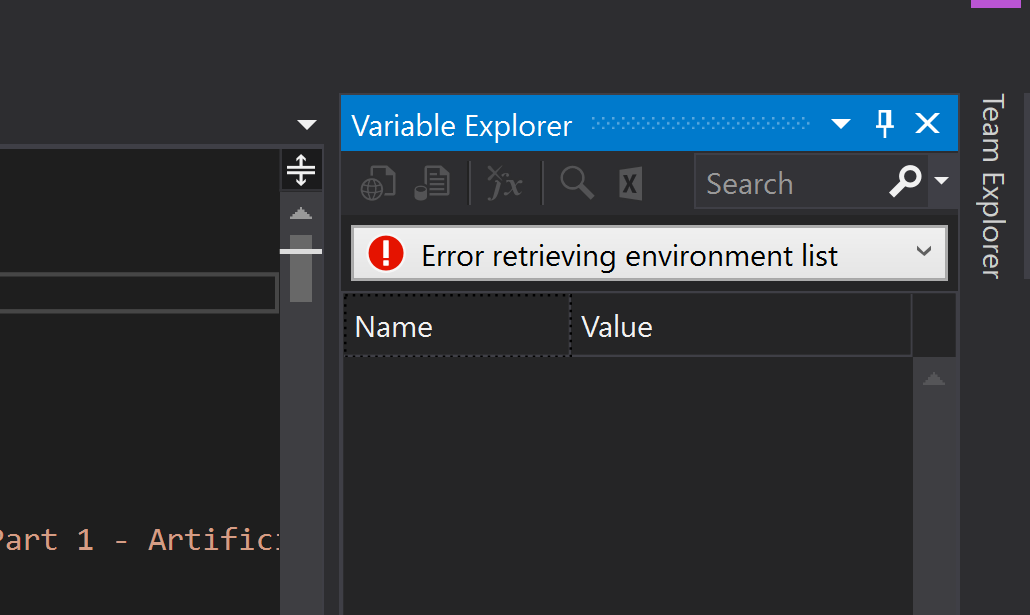Image resolution: width=1030 pixels, height=615 pixels.
Task: Click the gray magnifier icon beside fx
Action: click(x=577, y=183)
